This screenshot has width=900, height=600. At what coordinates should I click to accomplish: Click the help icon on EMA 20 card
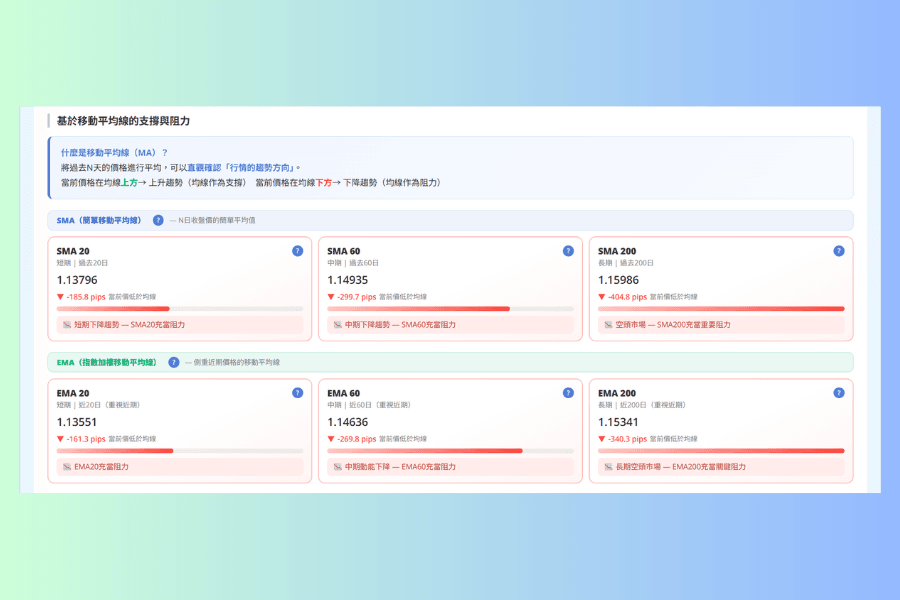tap(297, 393)
